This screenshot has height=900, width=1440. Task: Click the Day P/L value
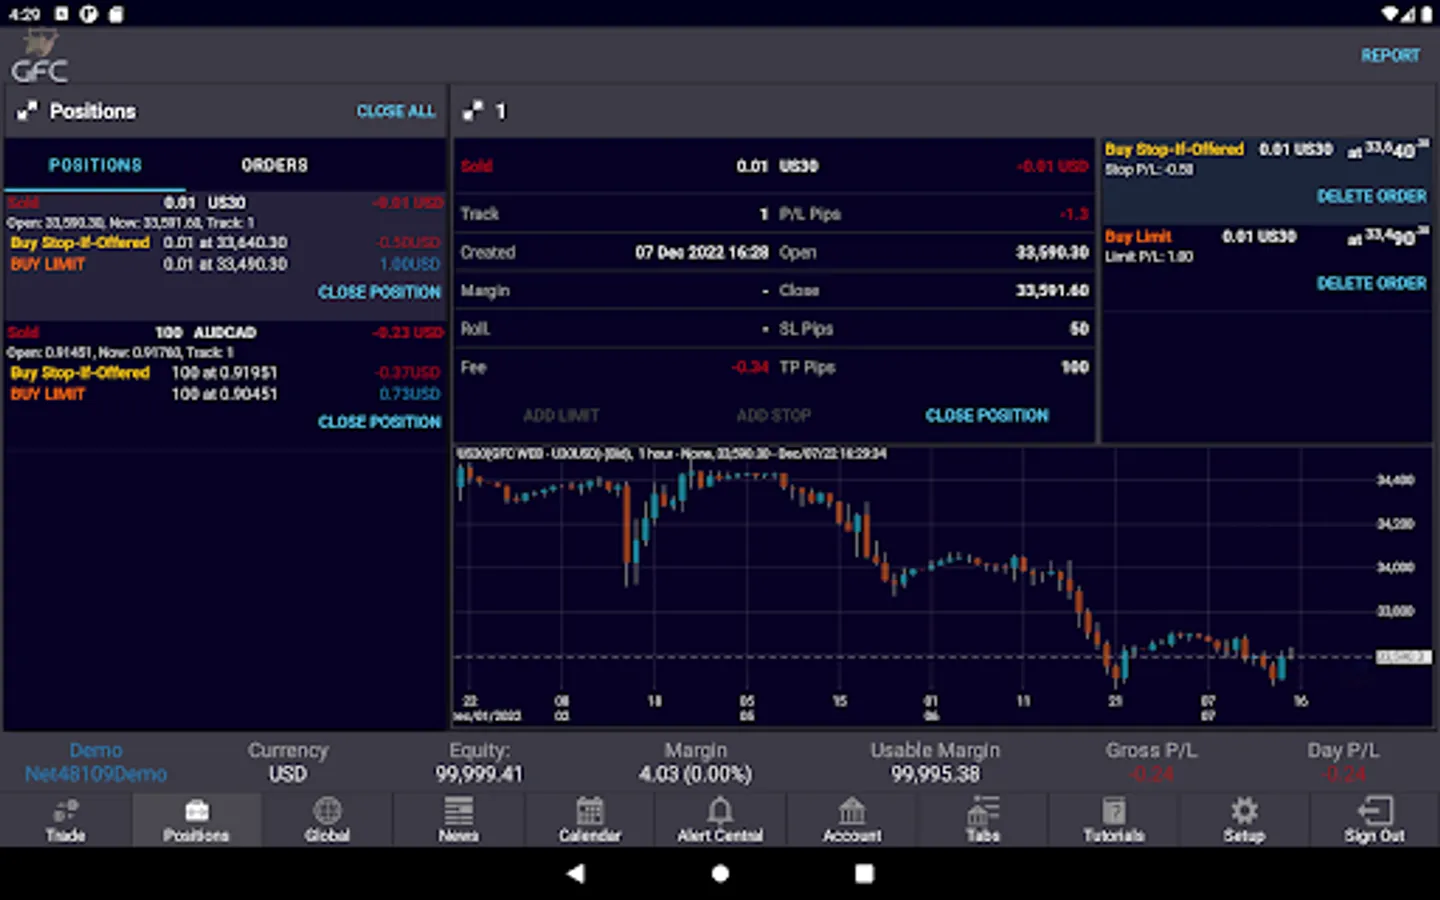pos(1343,774)
